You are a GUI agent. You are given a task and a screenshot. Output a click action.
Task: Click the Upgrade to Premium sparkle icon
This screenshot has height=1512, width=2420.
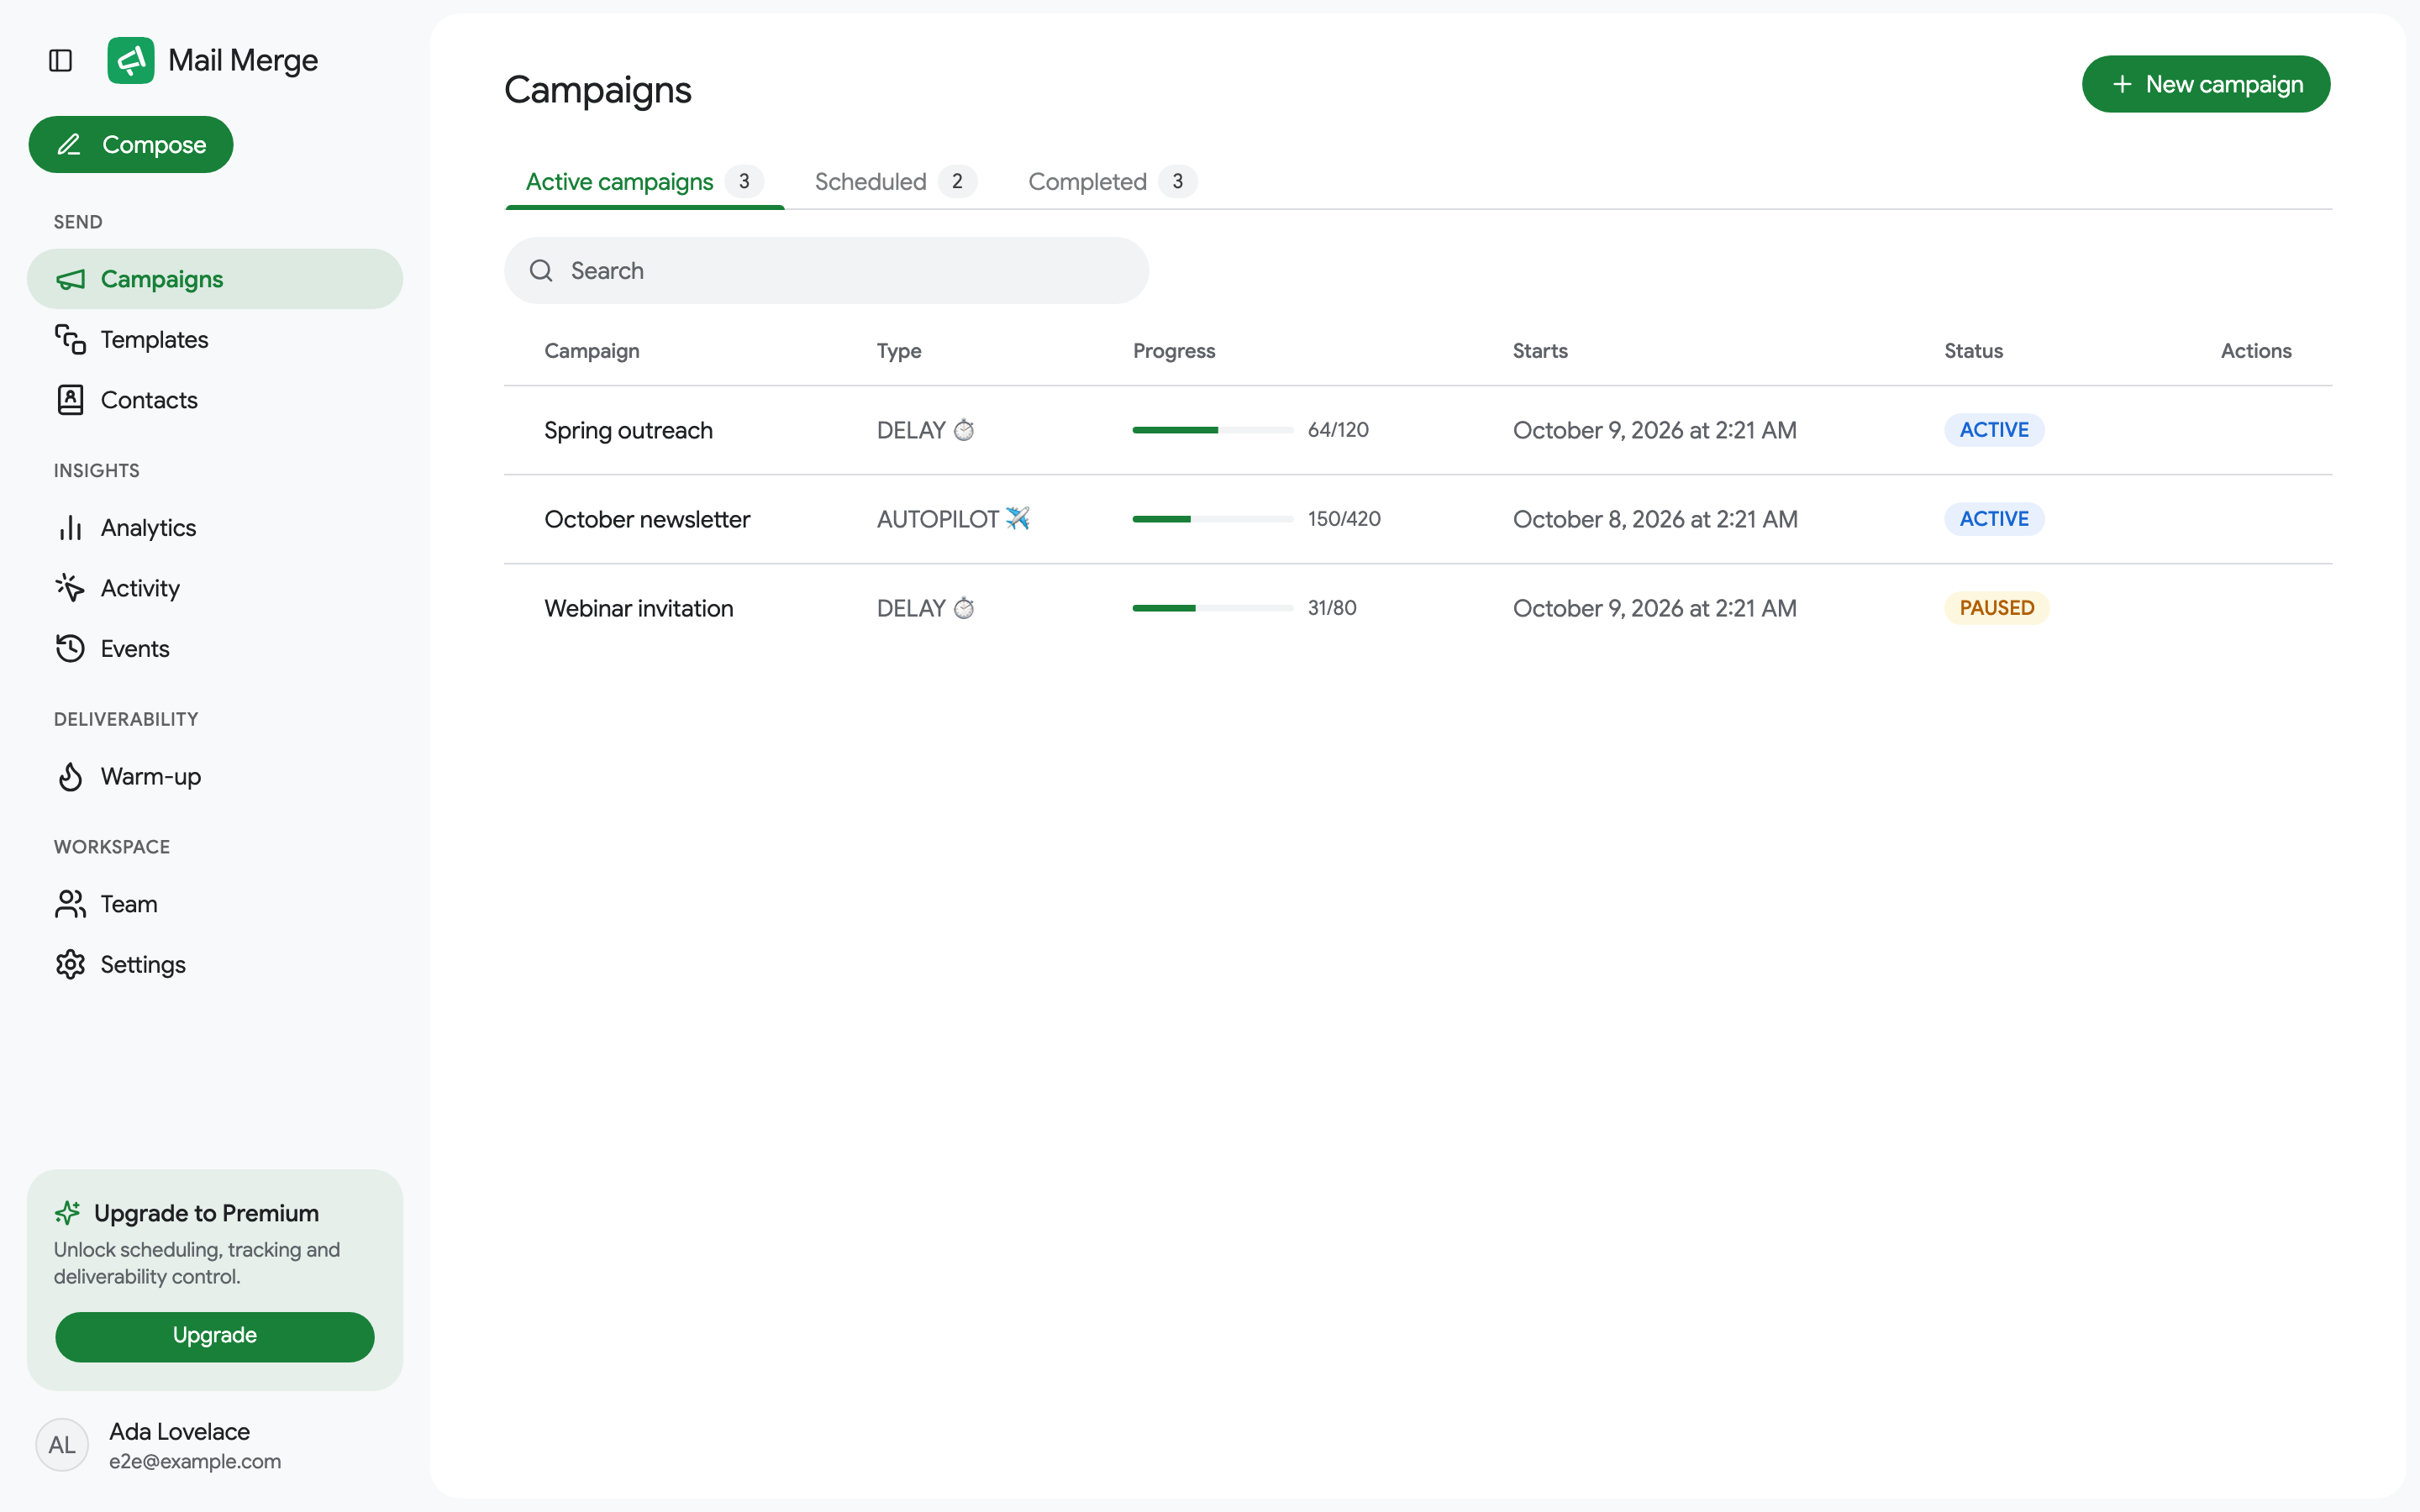tap(68, 1213)
